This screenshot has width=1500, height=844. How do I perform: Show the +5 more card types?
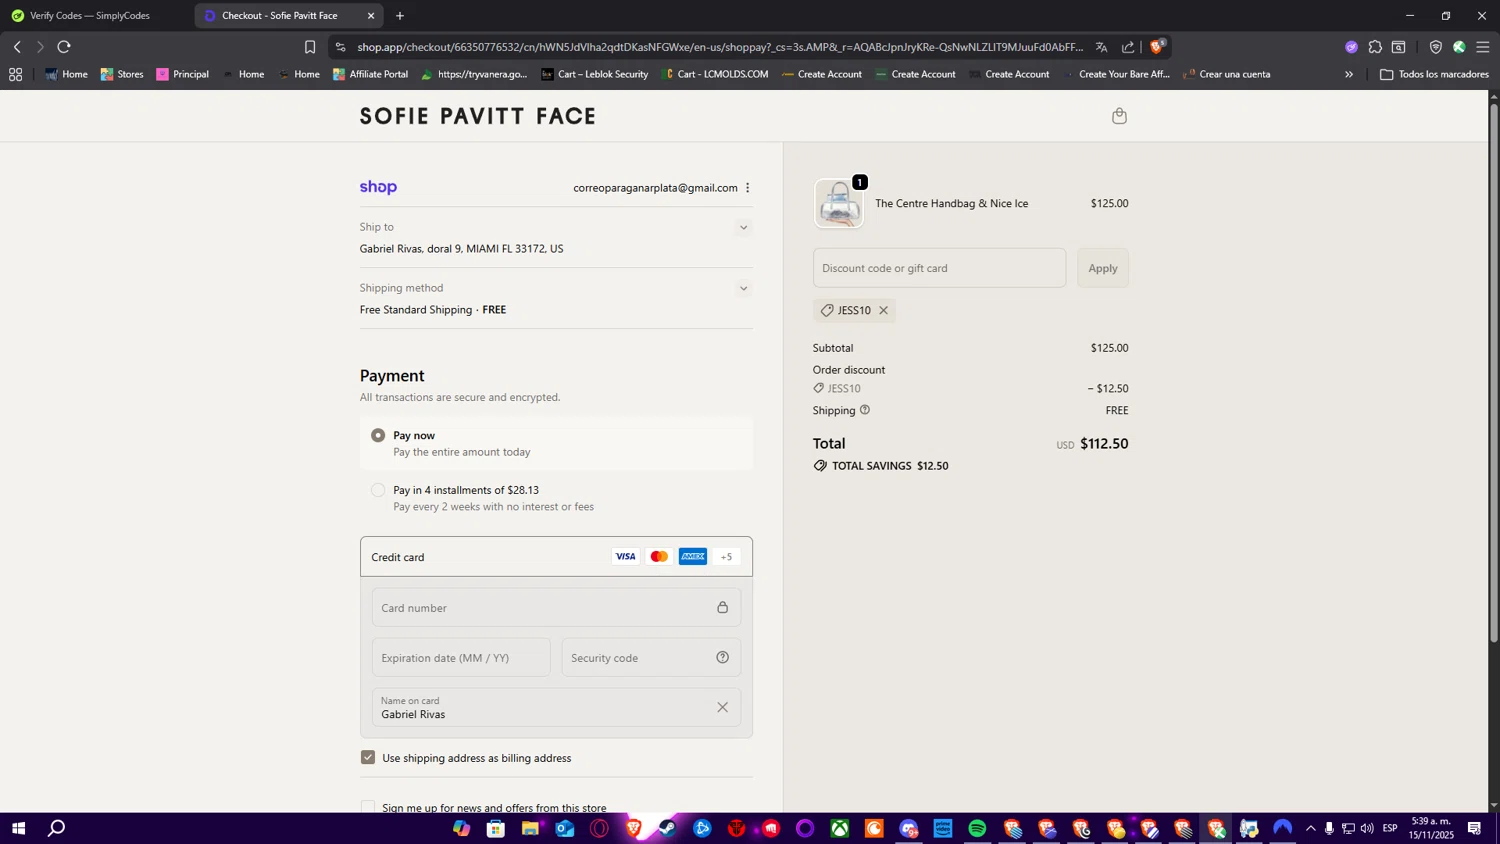[726, 557]
